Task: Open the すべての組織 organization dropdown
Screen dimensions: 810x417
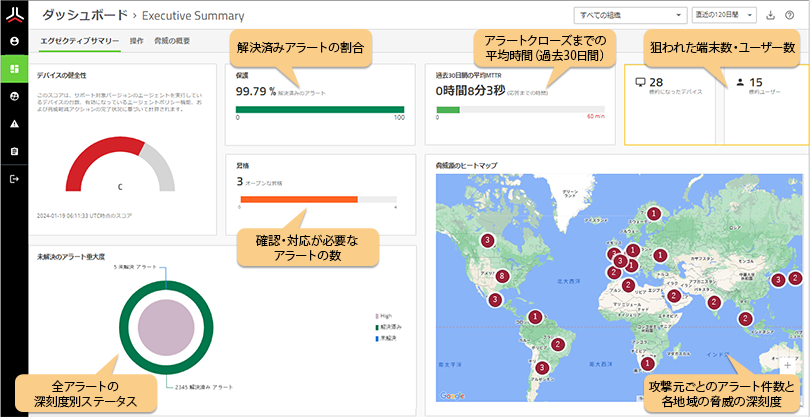Action: tap(628, 16)
